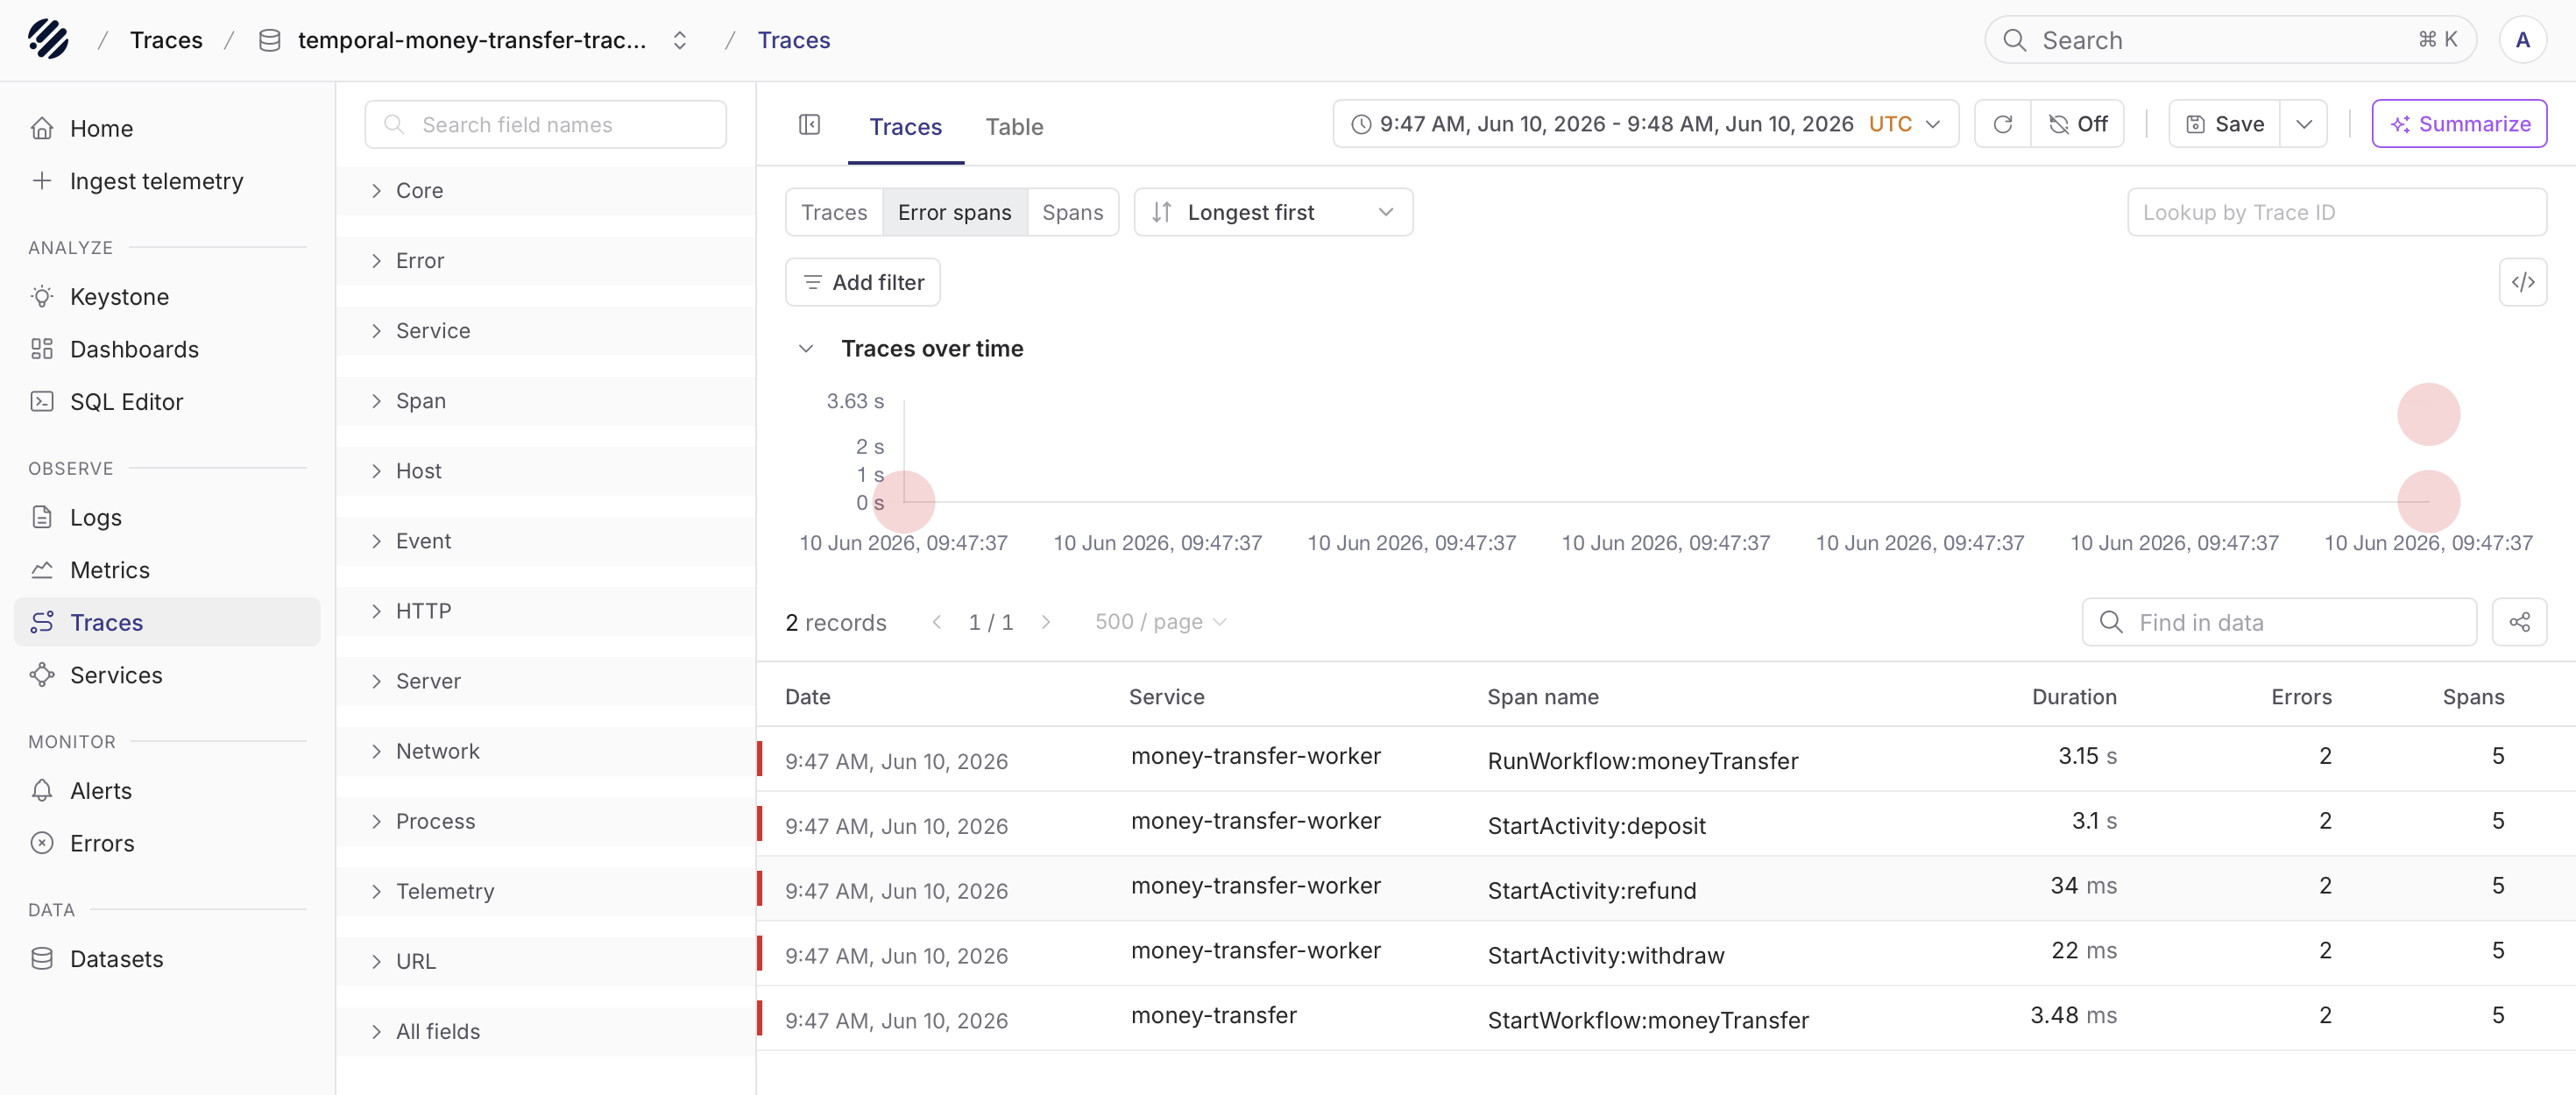Expand the HTTP field group
2576x1095 pixels.
click(x=546, y=610)
